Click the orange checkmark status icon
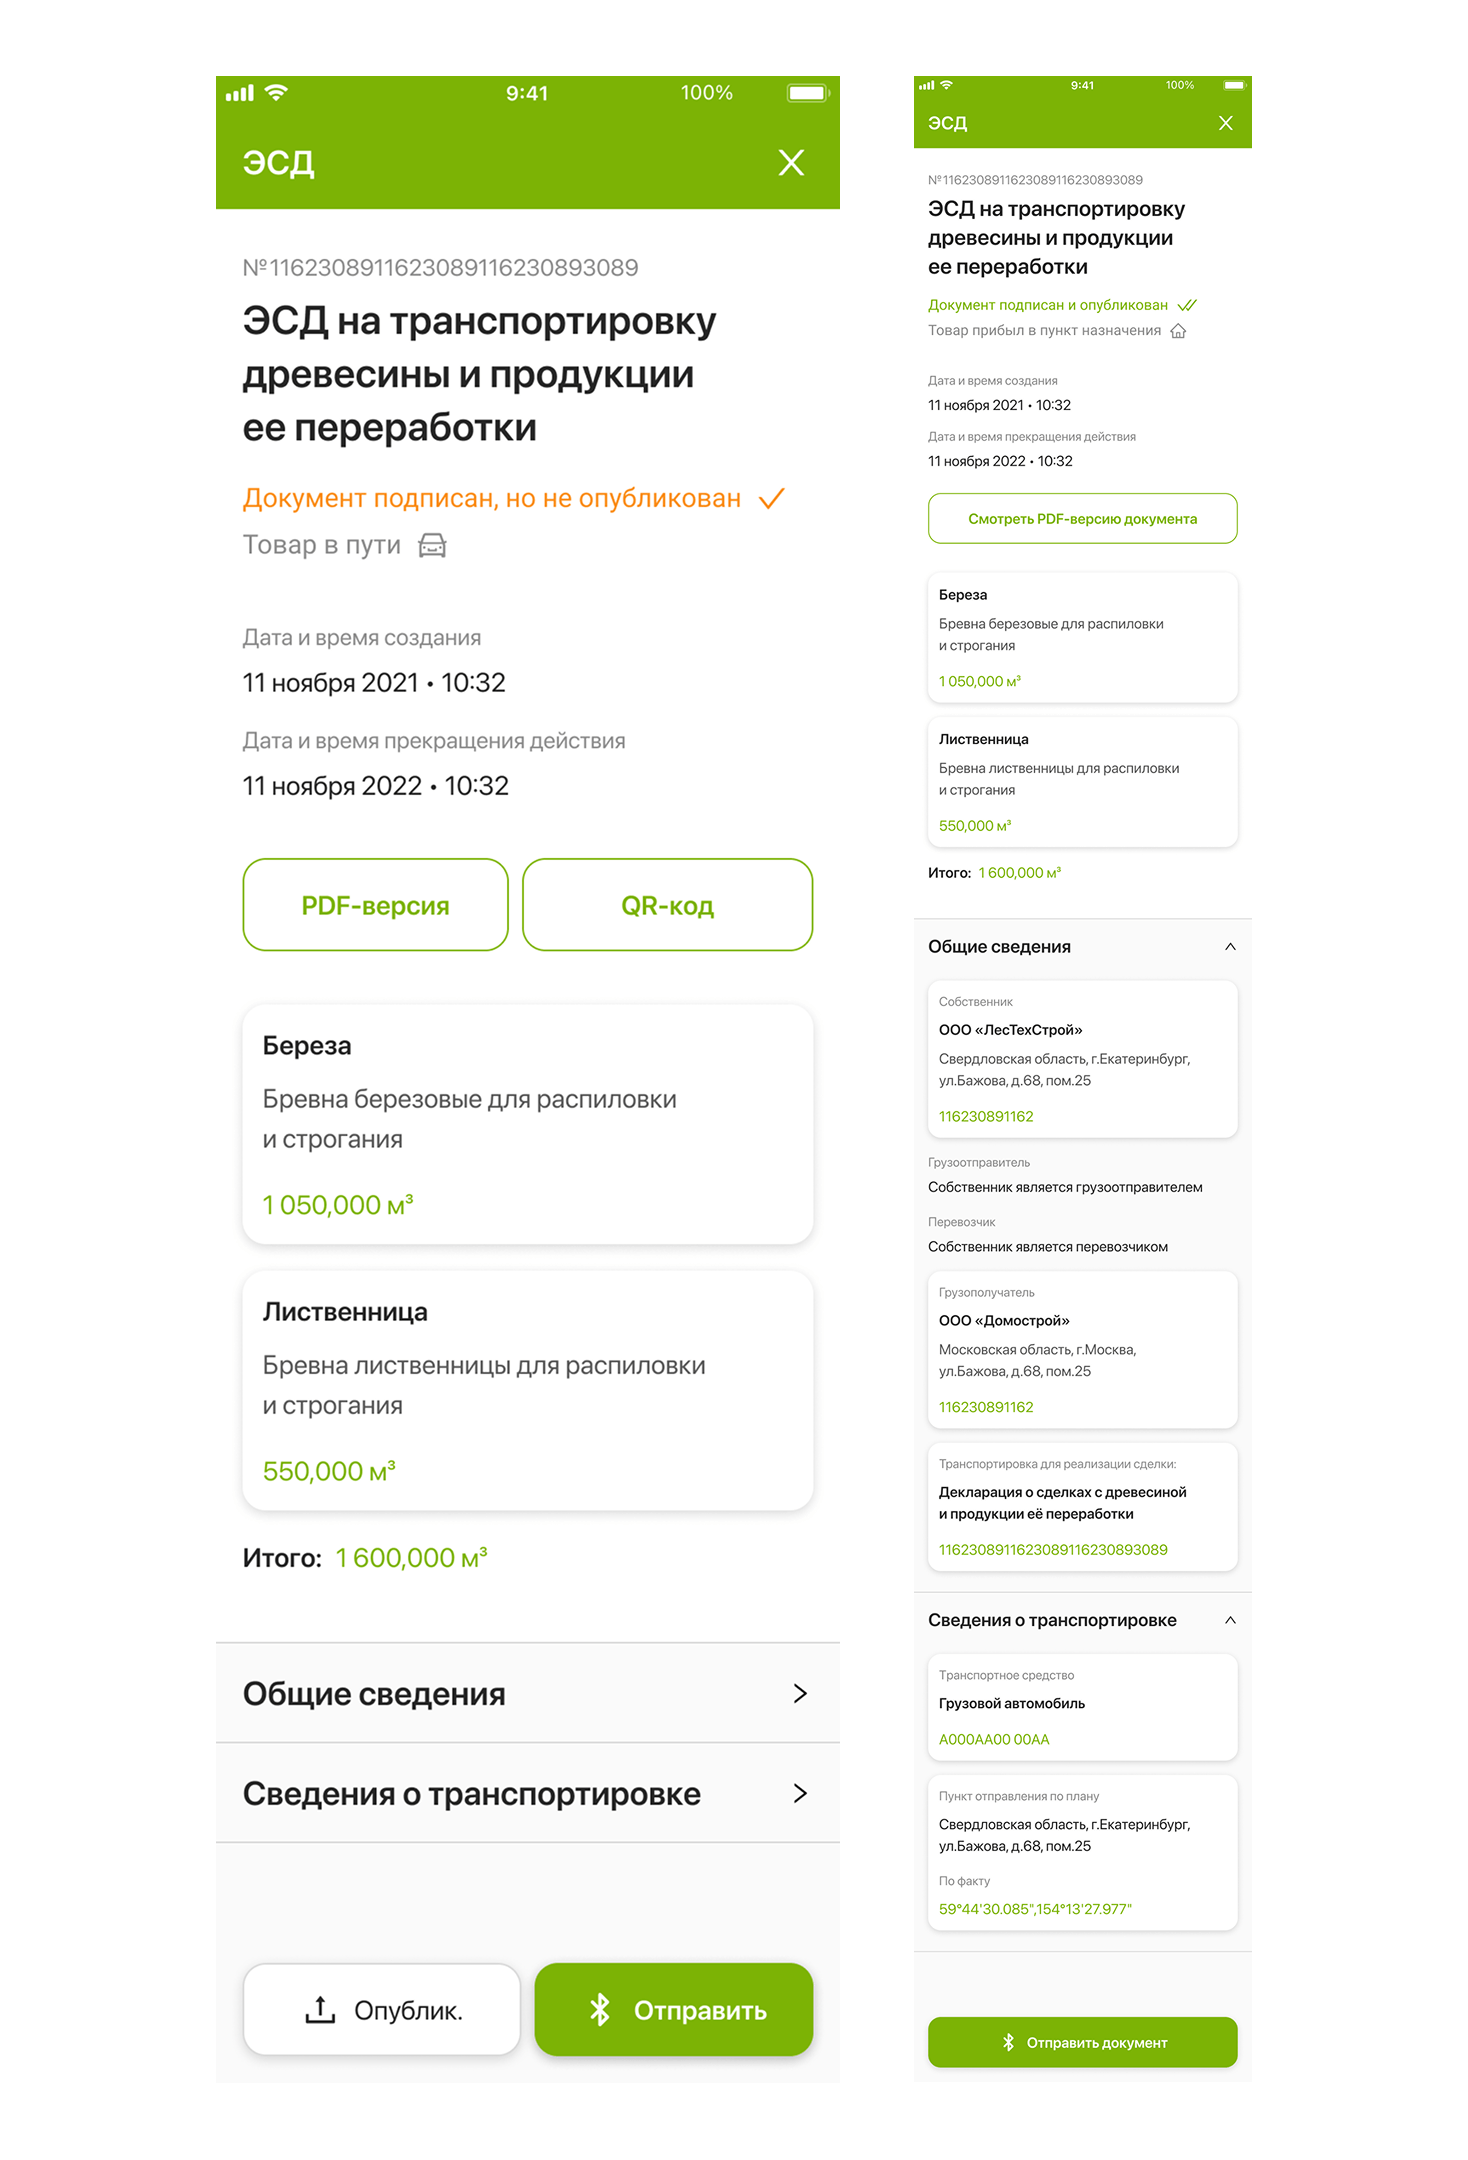1468x2160 pixels. click(x=771, y=498)
